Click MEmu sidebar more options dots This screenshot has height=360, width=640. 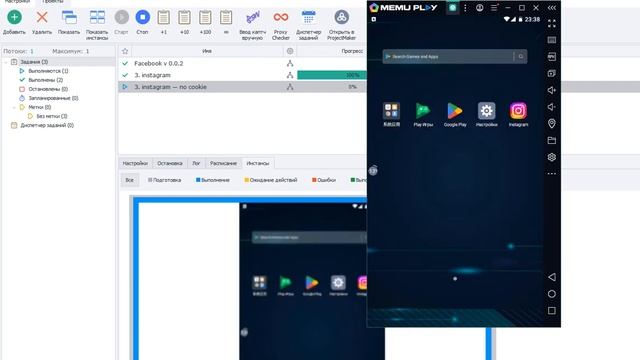click(552, 174)
